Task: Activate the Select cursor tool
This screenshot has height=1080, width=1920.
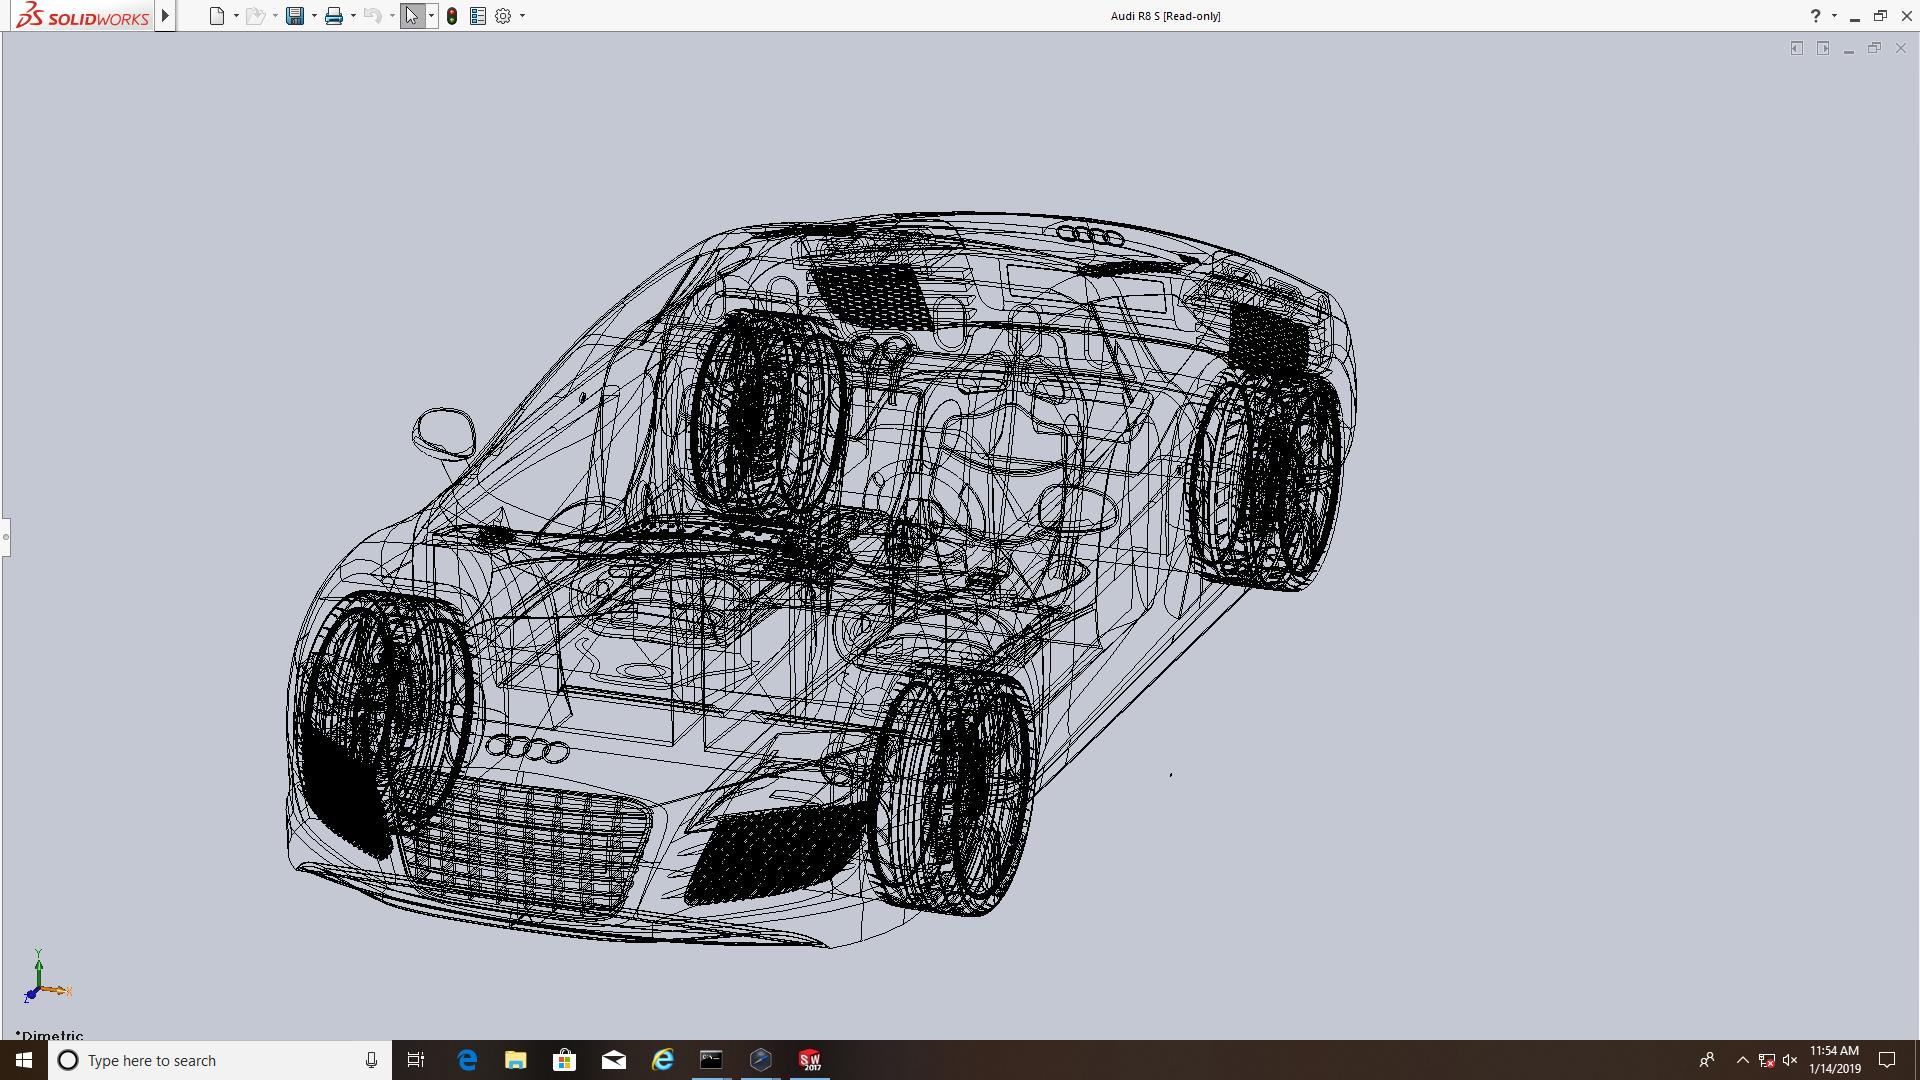Action: 412,16
